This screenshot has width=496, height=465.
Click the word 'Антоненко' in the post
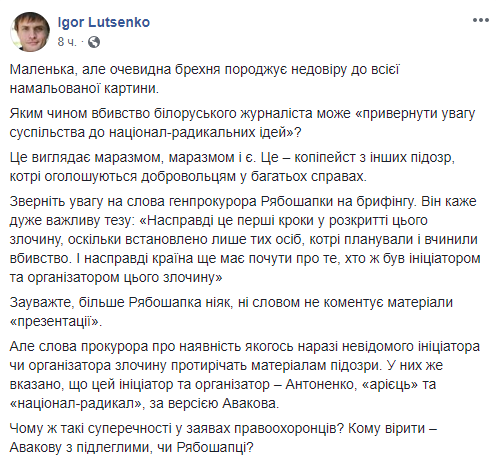coord(321,384)
